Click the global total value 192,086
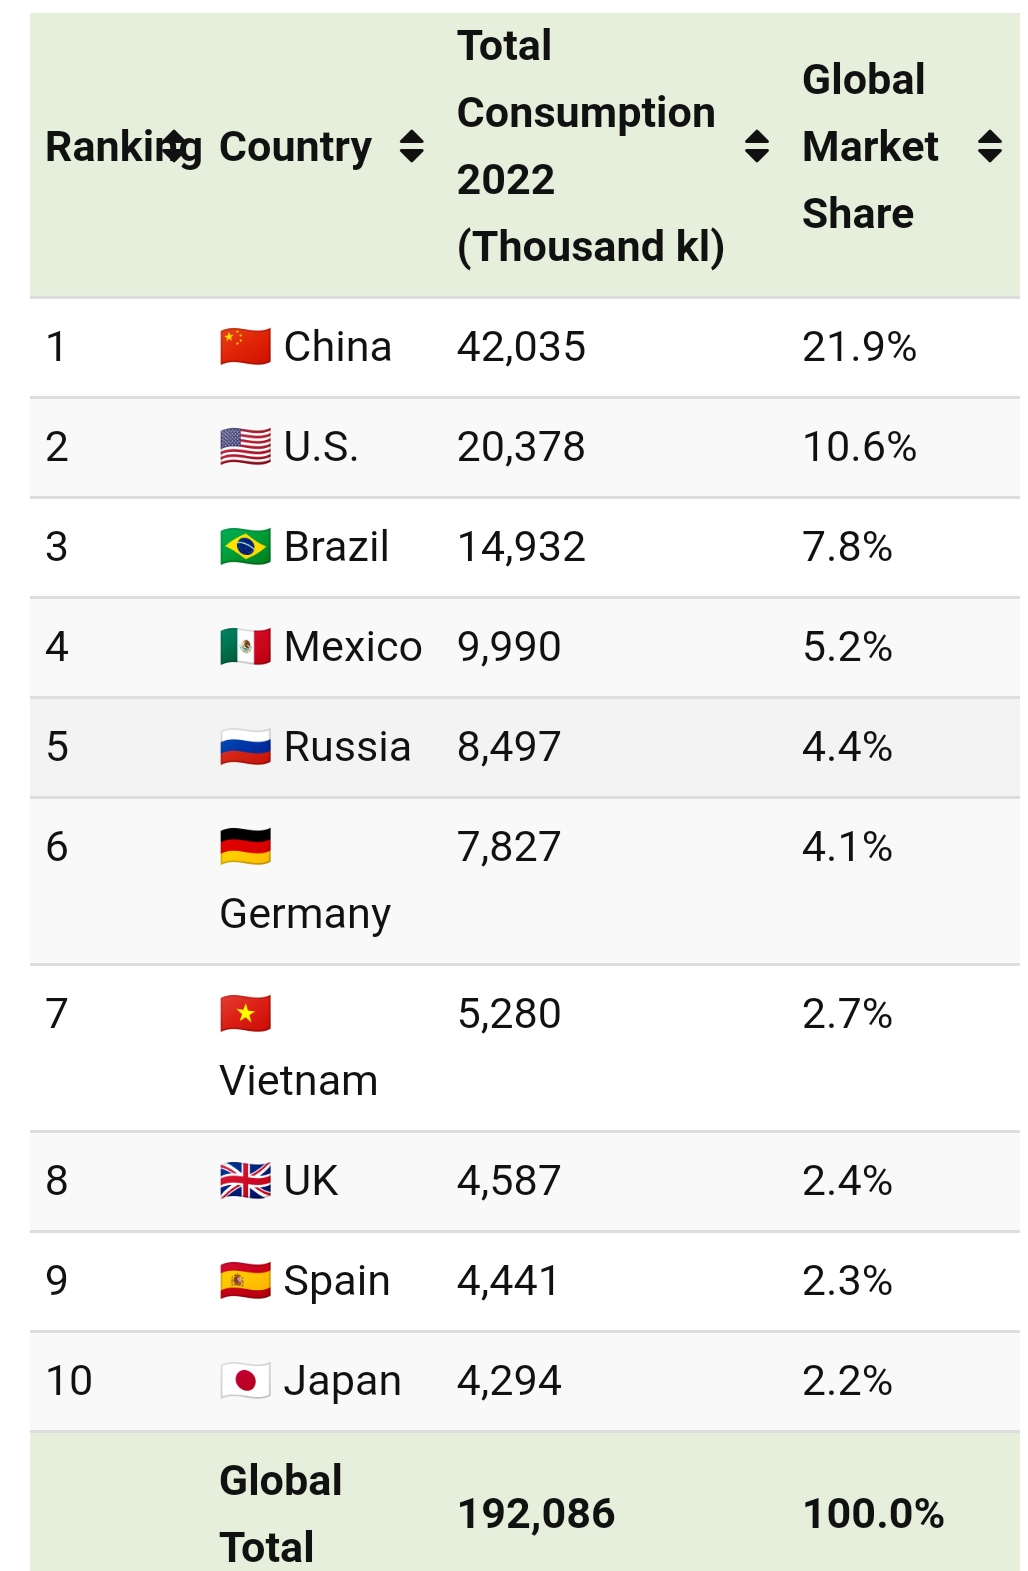 point(536,1514)
